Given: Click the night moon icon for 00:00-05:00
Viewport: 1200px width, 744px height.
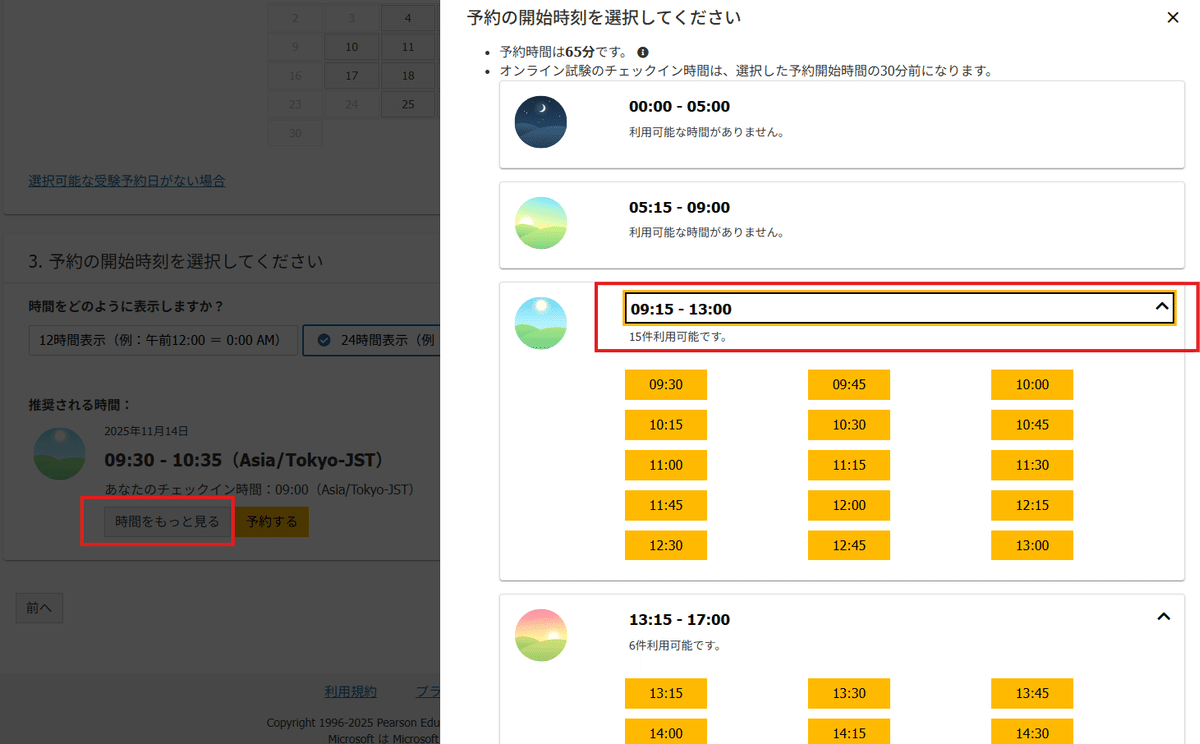Looking at the screenshot, I should pos(540,122).
